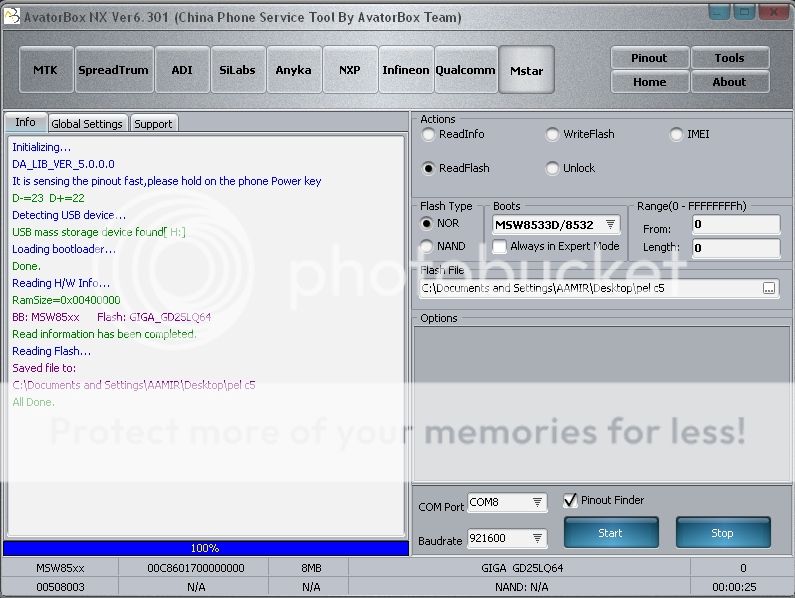The width and height of the screenshot is (795, 598).
Task: Uncheck the Pinout Finder checkbox
Action: pos(570,500)
